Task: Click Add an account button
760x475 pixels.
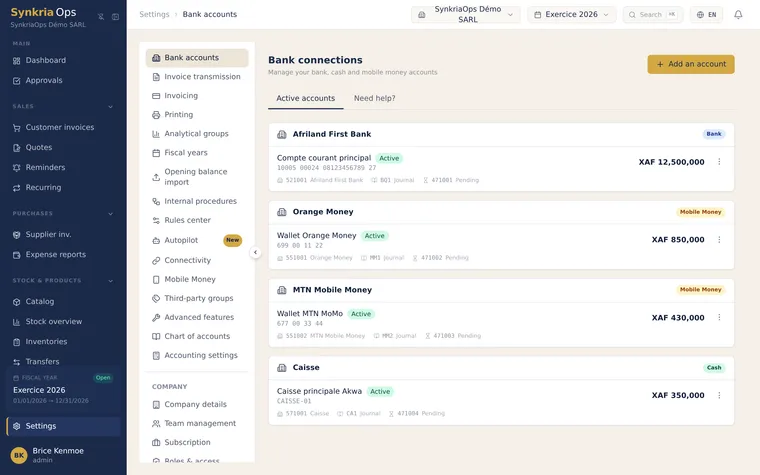Action: point(691,64)
